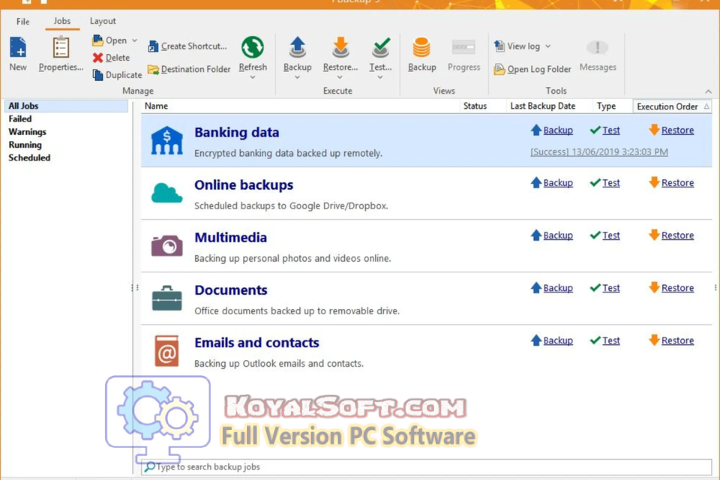Viewport: 720px width, 480px height.
Task: Click the Test execute checkmark icon
Action: click(381, 47)
